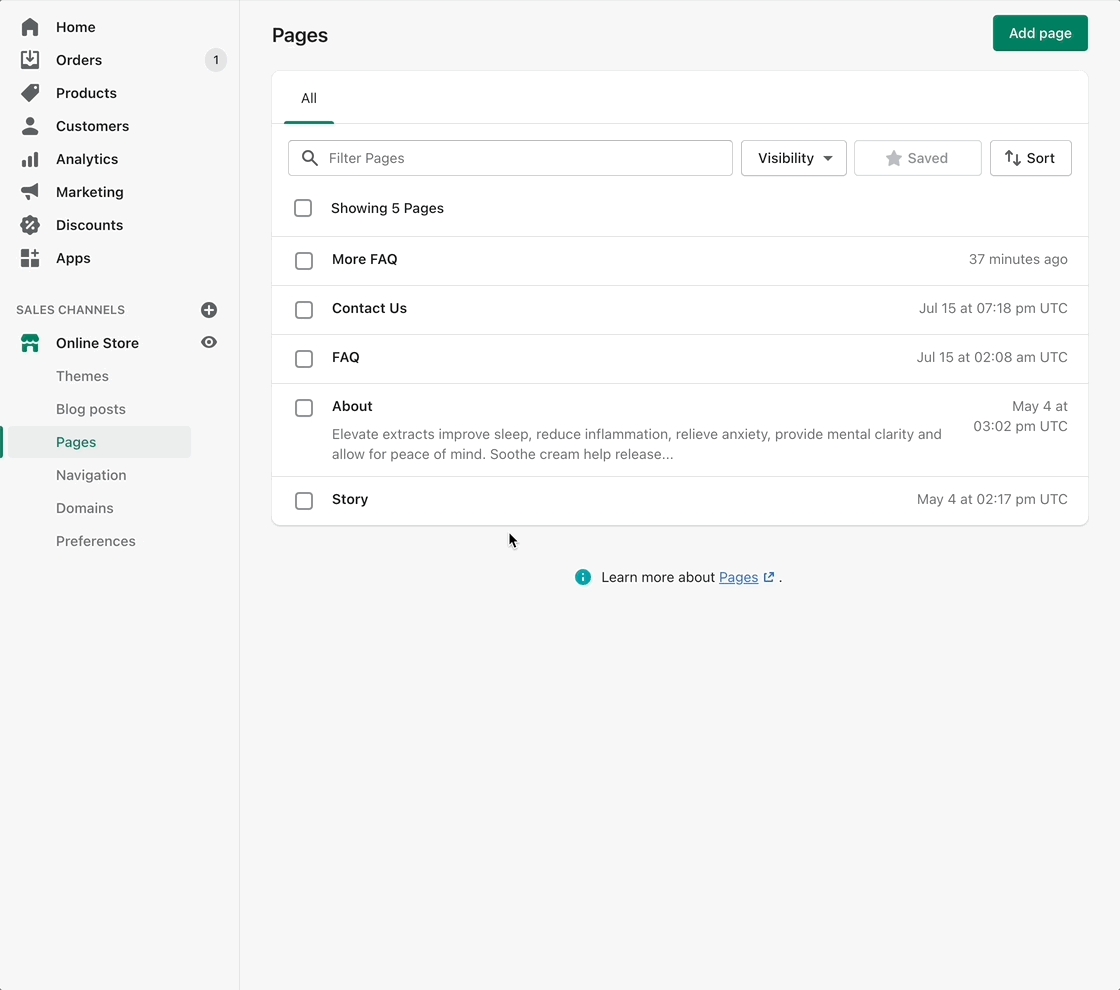This screenshot has width=1120, height=990.
Task: Click the Discounts badge icon
Action: point(30,225)
